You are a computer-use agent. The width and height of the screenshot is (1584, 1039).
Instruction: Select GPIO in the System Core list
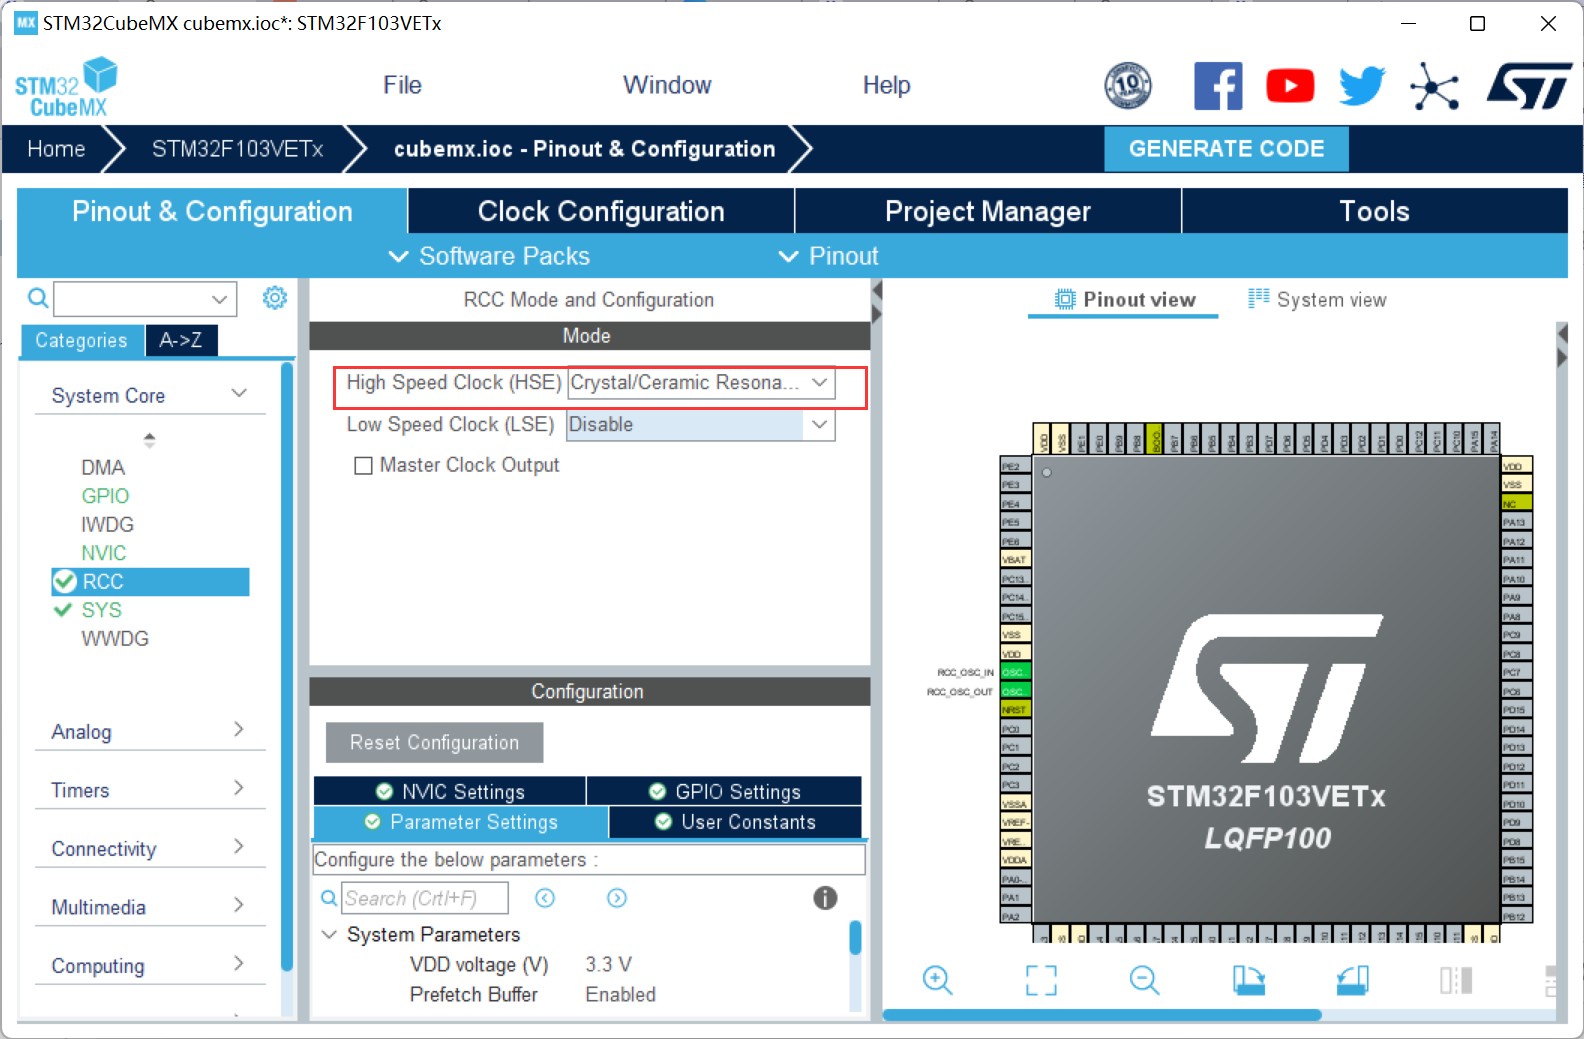click(x=105, y=496)
